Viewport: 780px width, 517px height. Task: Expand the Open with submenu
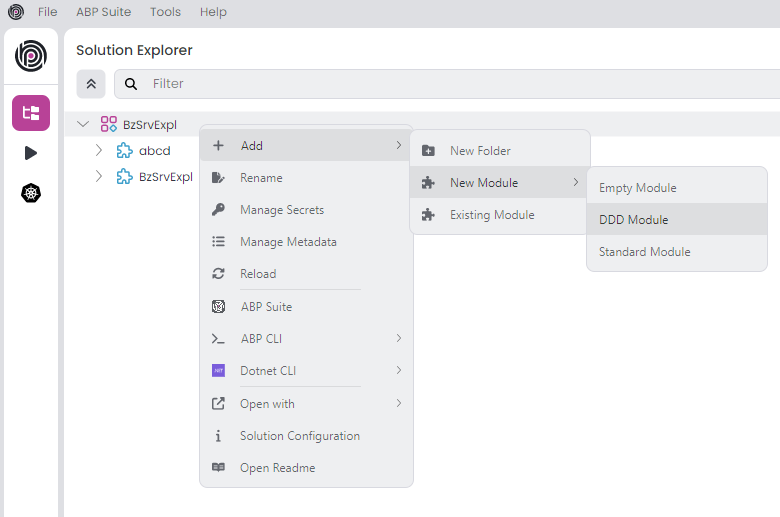coord(306,404)
